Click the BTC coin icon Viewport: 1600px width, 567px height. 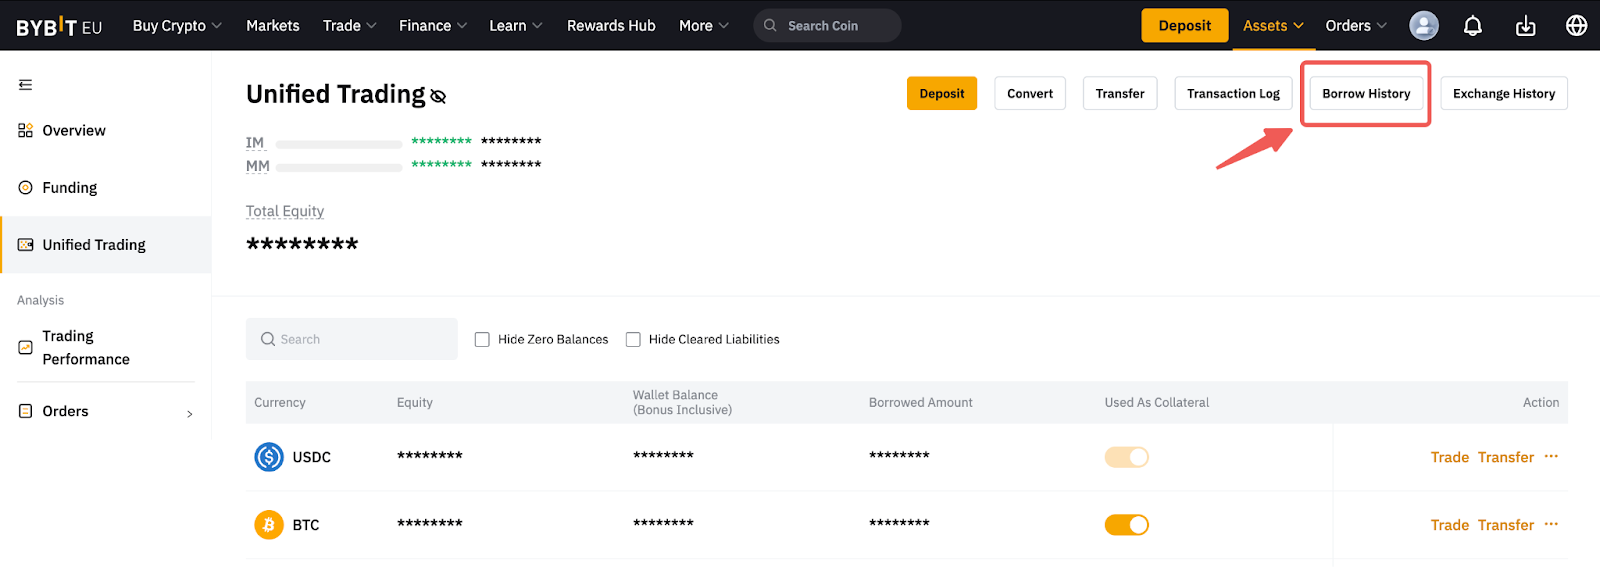point(269,525)
